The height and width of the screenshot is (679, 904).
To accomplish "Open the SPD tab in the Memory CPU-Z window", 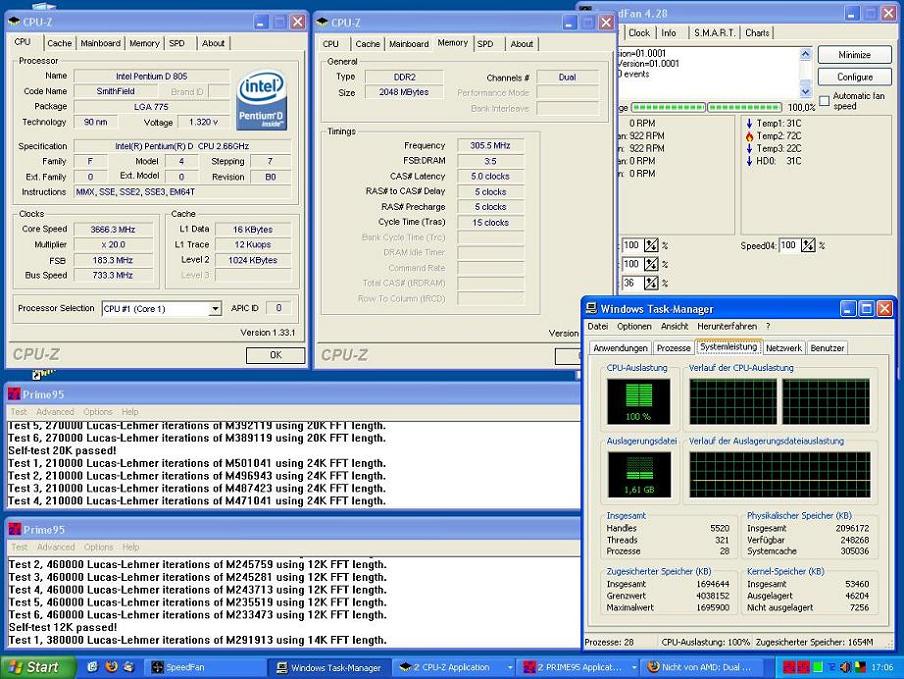I will pyautogui.click(x=485, y=43).
